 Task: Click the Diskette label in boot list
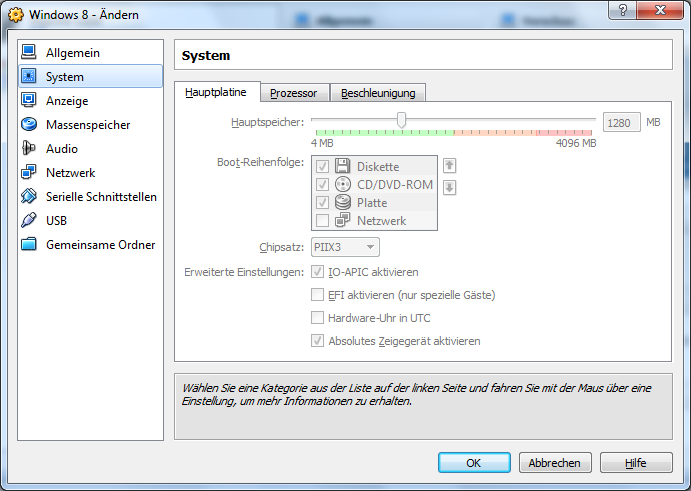[x=378, y=167]
